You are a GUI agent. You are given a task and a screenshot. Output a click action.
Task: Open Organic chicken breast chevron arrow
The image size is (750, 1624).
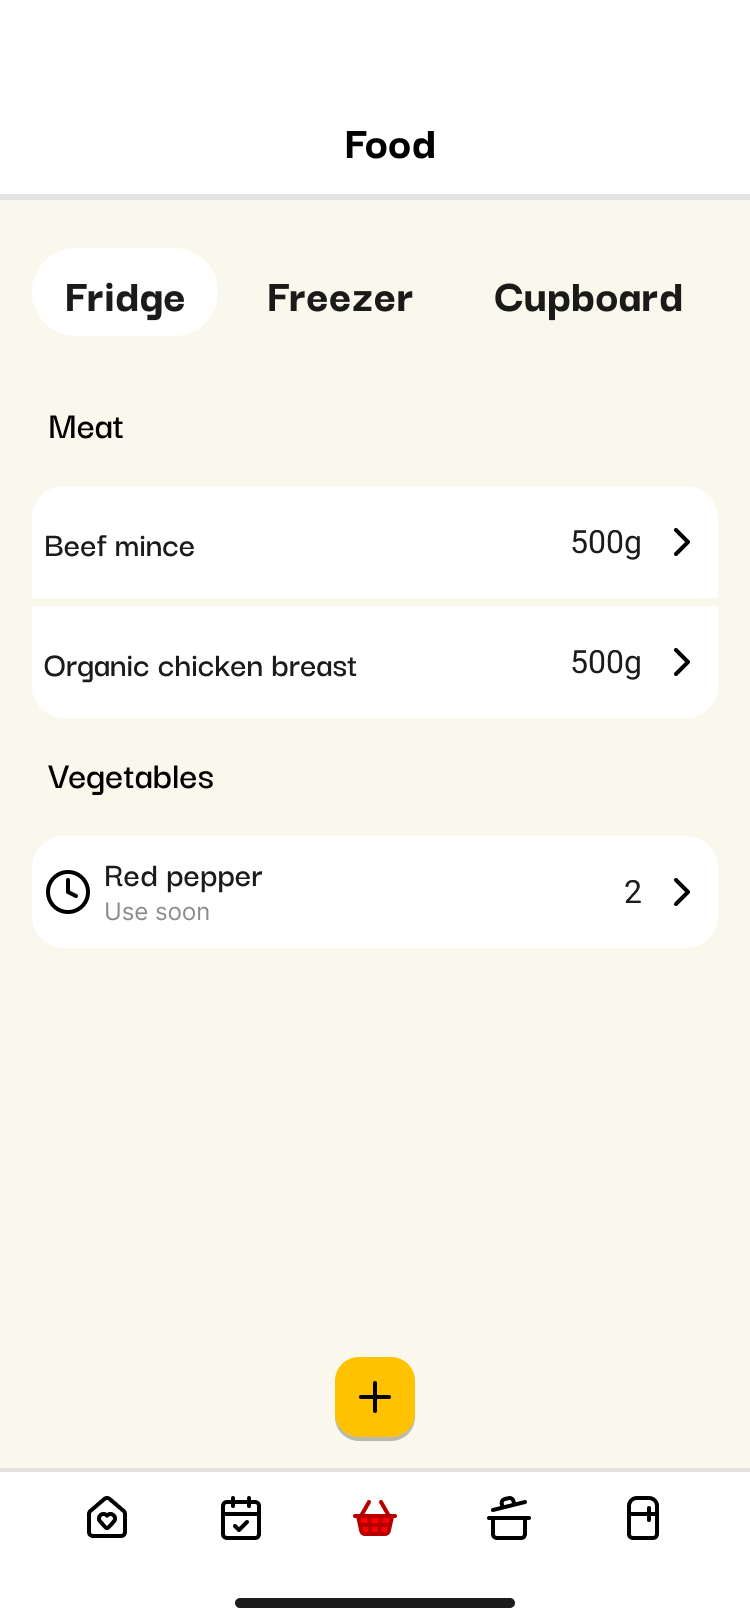click(x=682, y=662)
